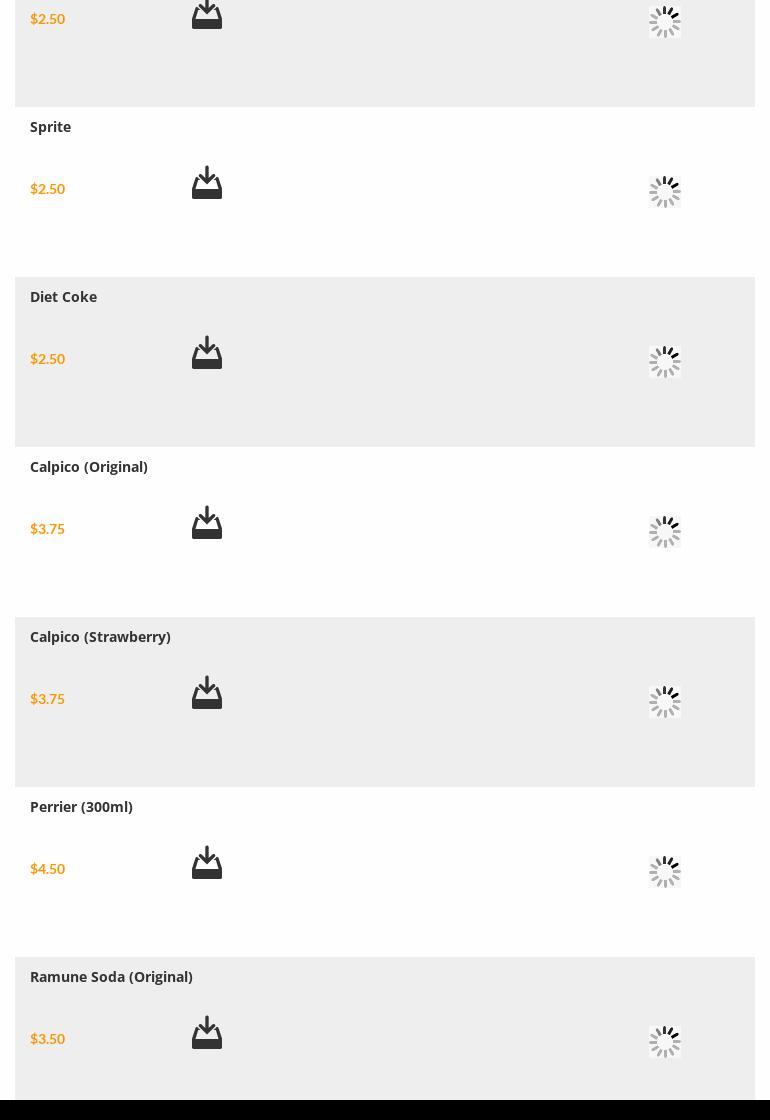Add Sprite to cart via tray icon

pyautogui.click(x=207, y=183)
